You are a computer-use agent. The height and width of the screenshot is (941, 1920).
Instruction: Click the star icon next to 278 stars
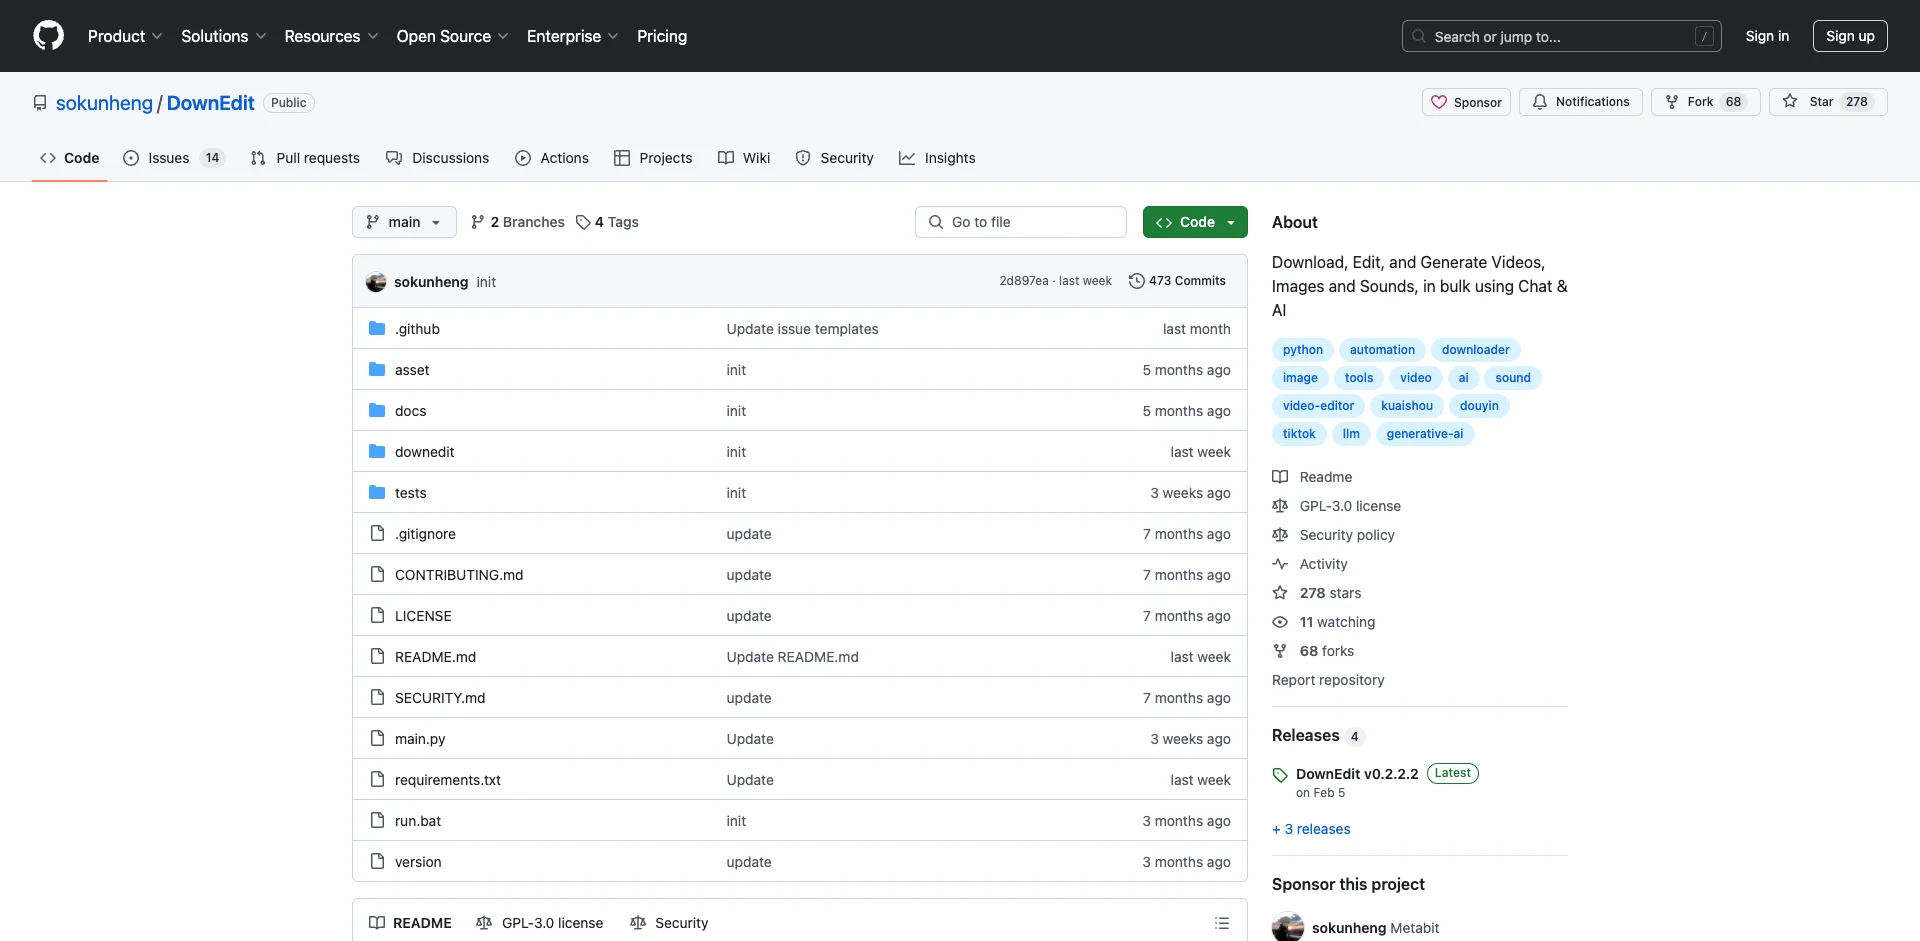[1280, 593]
